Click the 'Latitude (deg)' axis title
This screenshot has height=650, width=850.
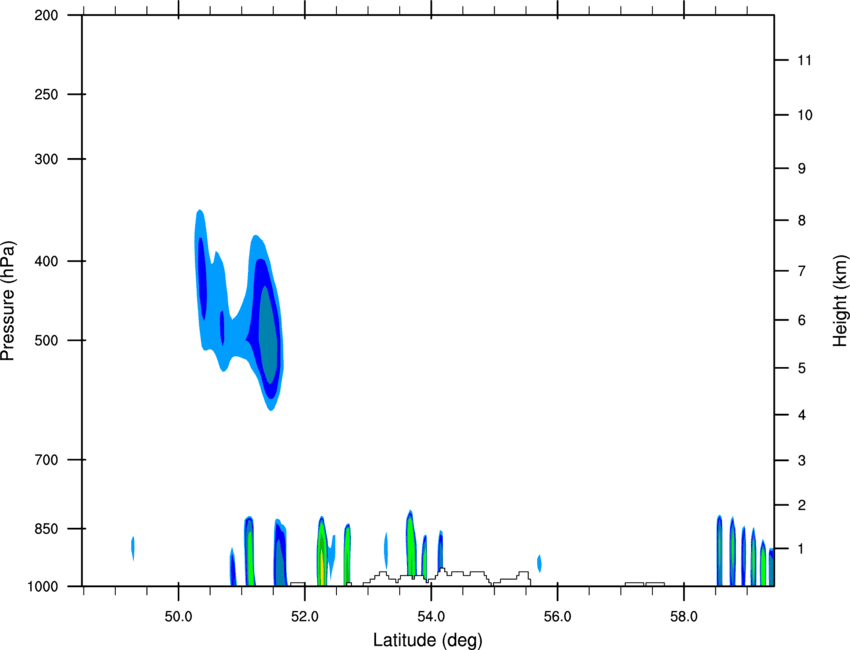tap(428, 640)
